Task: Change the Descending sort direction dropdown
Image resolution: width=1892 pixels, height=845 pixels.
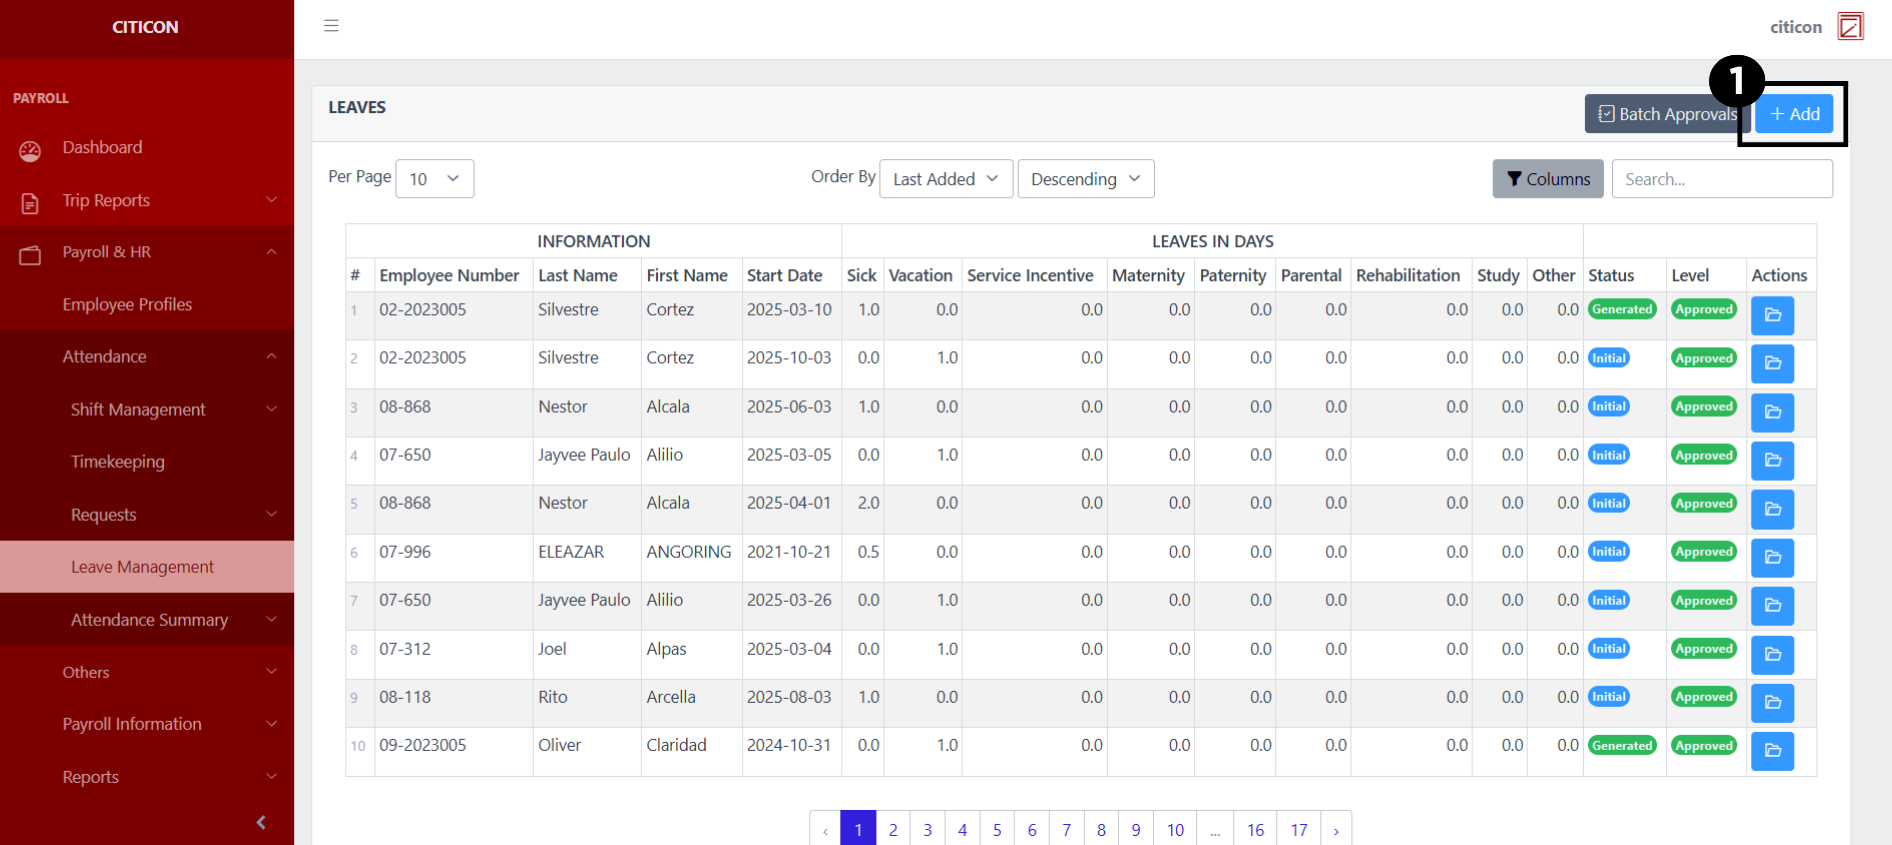Action: coord(1085,179)
